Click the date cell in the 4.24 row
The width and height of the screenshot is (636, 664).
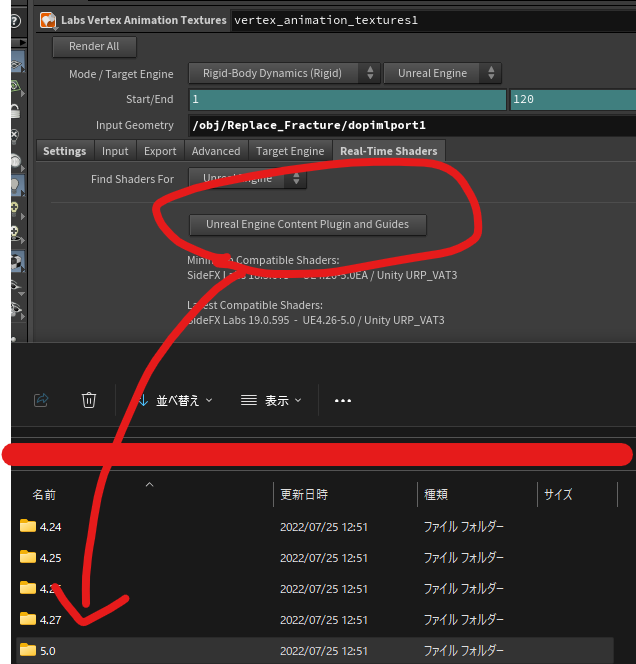tap(324, 527)
